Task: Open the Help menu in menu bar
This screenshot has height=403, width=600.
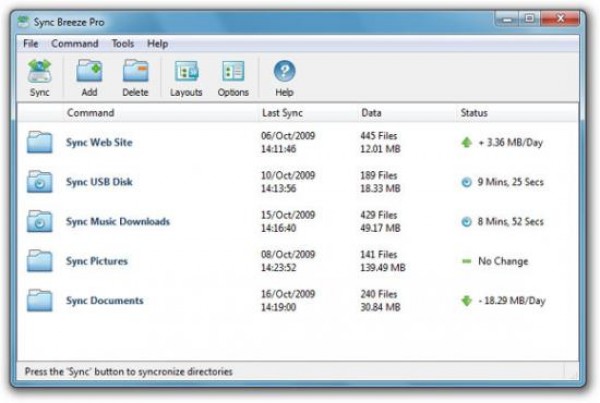Action: click(x=157, y=44)
